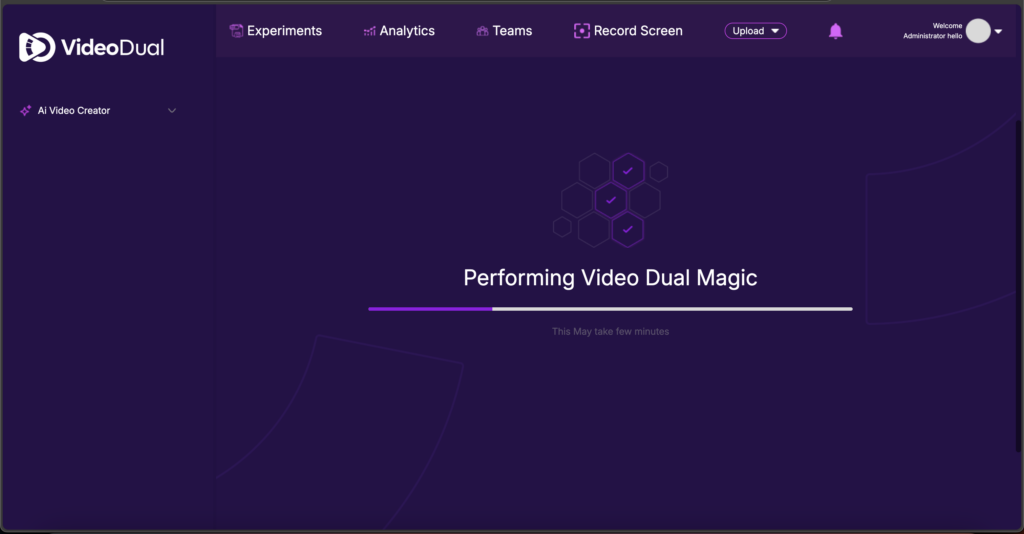The image size is (1024, 534).
Task: Click the Teams people icon
Action: click(x=483, y=31)
